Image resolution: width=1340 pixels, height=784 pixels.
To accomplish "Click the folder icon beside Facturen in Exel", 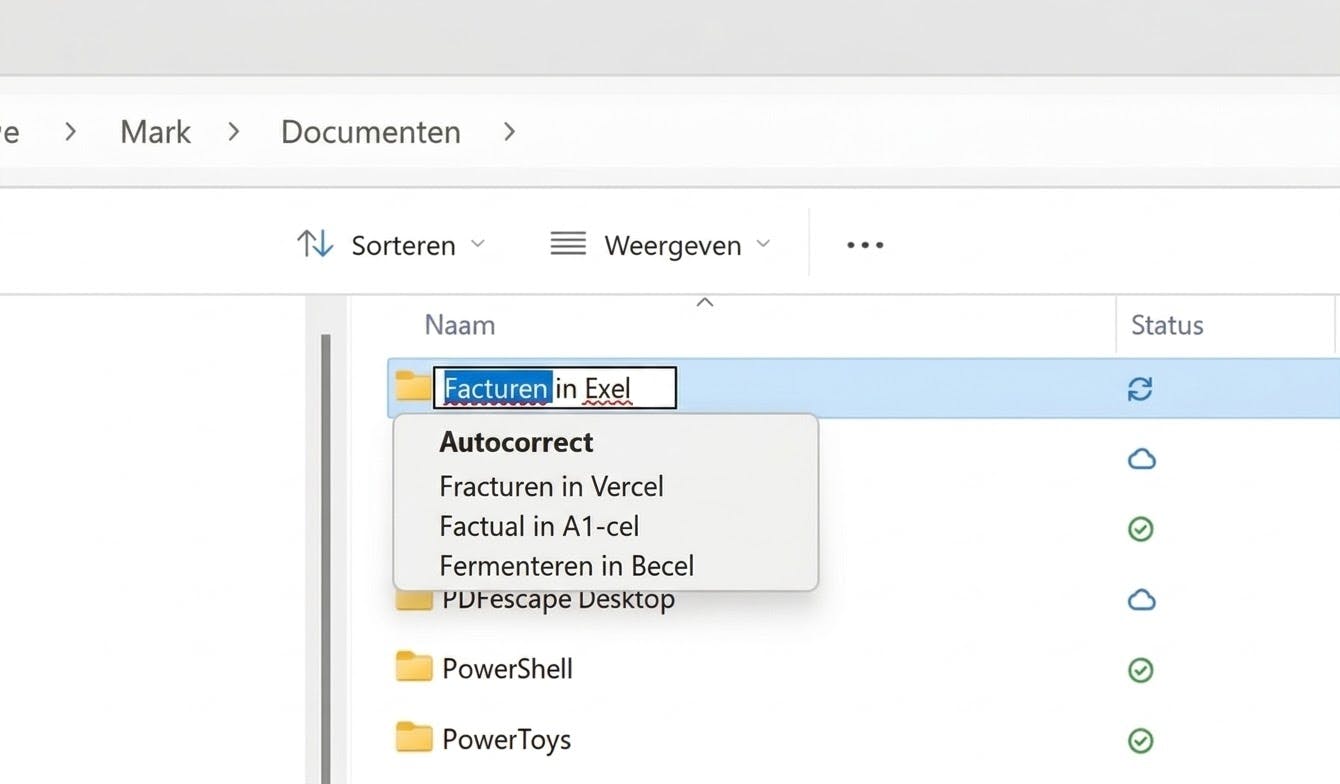I will pos(413,387).
